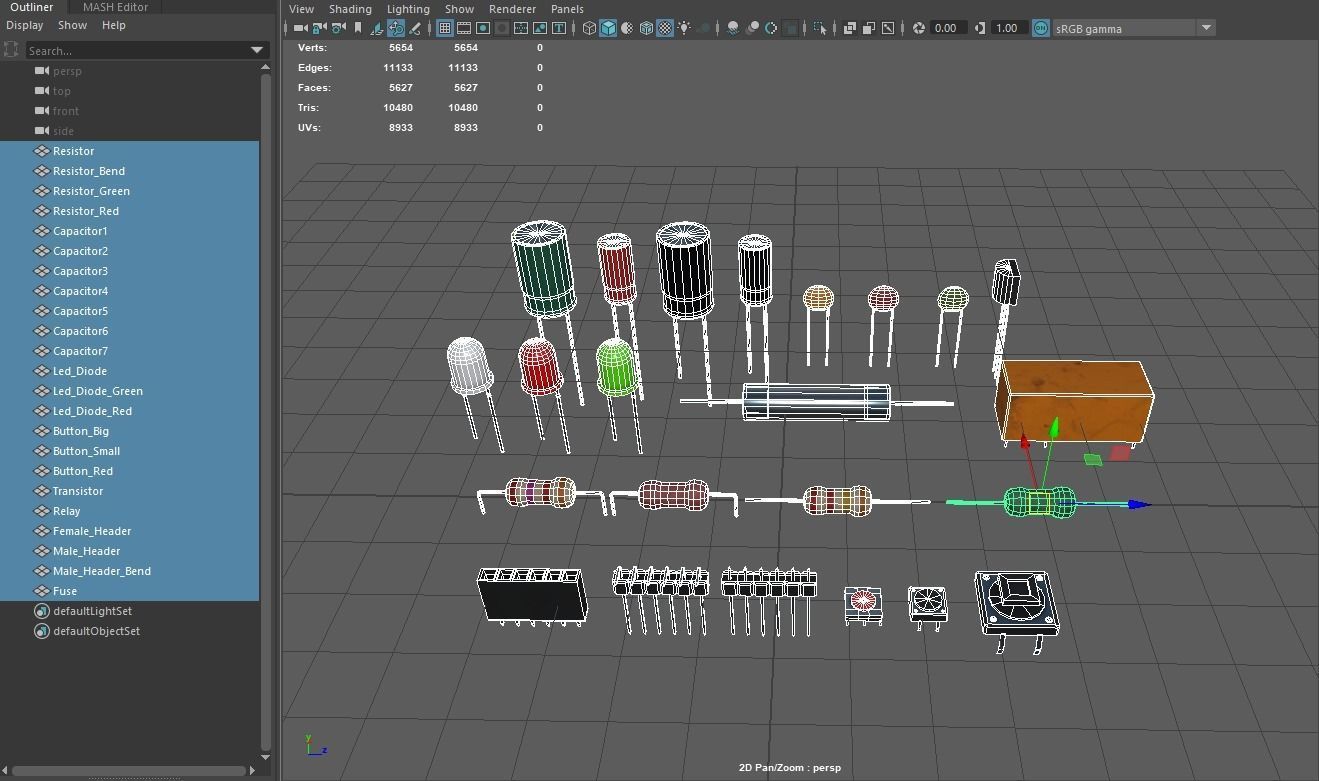Click the Safe Action icon
Image resolution: width=1319 pixels, height=781 pixels.
click(540, 28)
